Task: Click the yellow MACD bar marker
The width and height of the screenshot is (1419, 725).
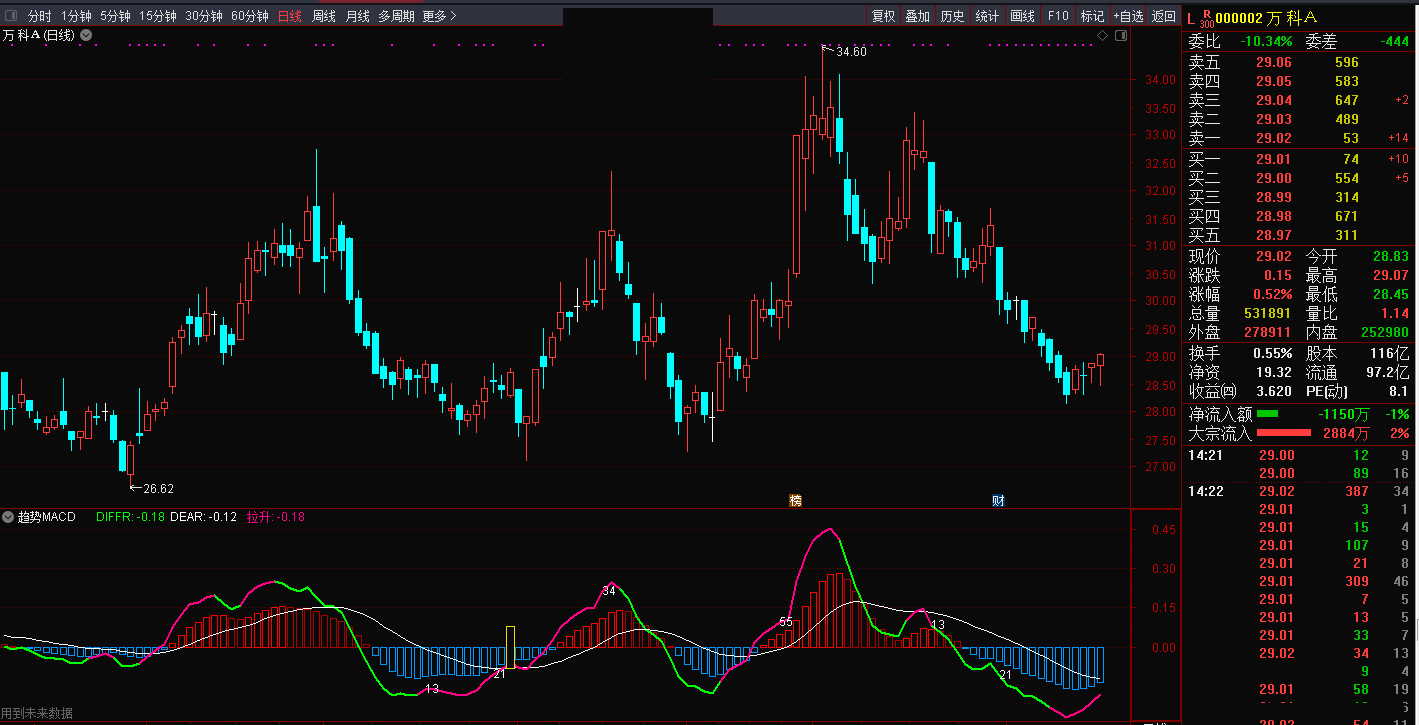Action: click(x=510, y=647)
